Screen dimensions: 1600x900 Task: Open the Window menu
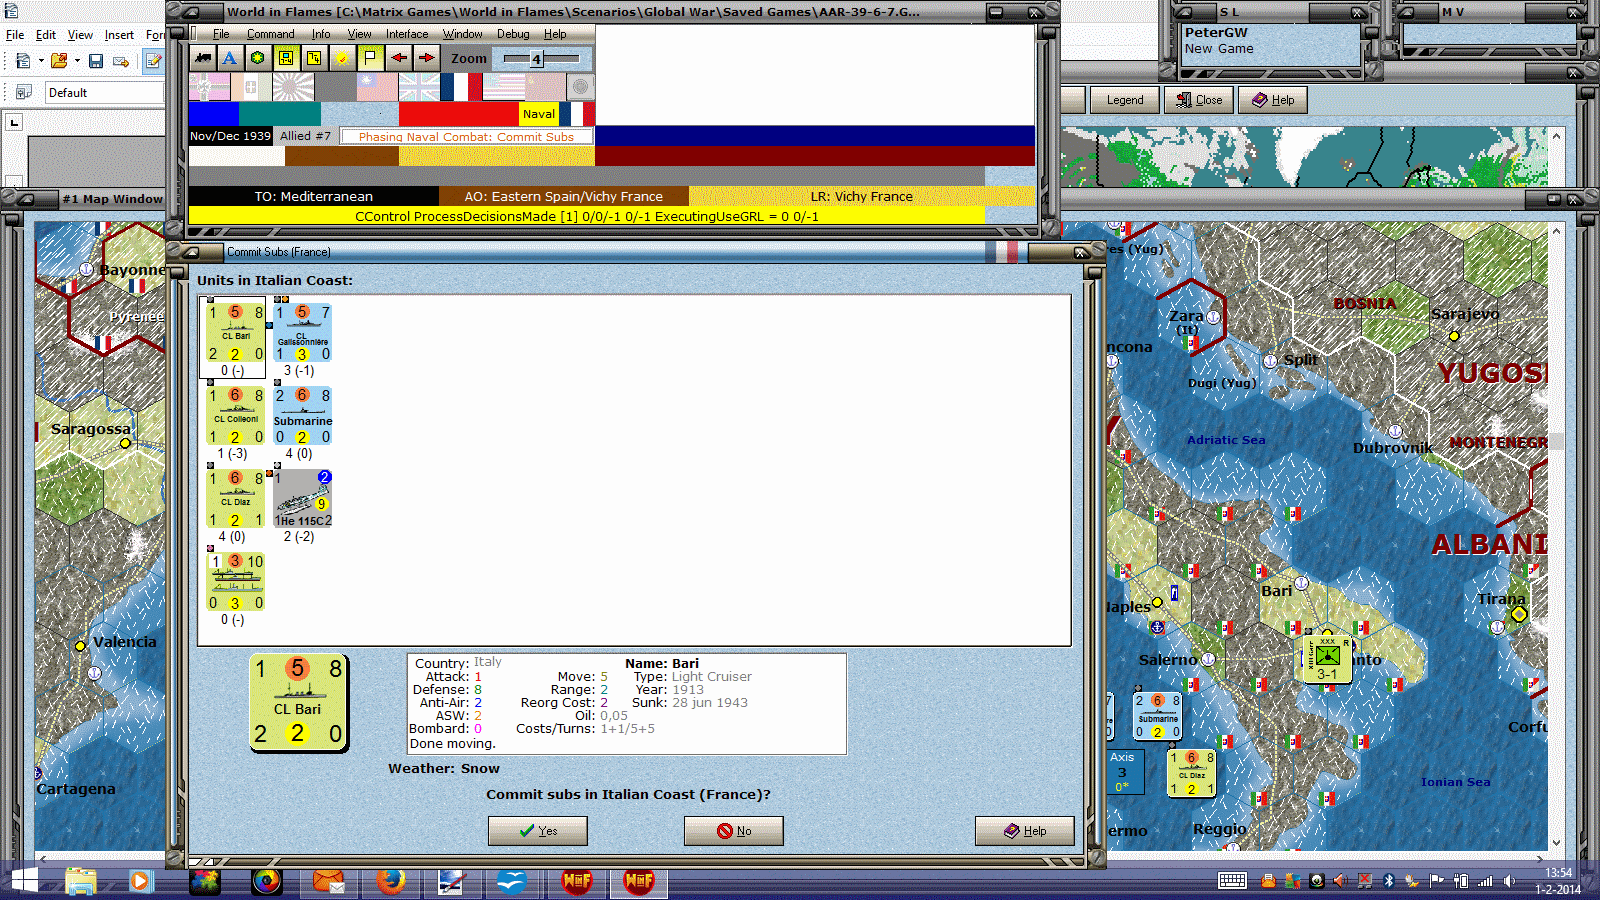(462, 34)
